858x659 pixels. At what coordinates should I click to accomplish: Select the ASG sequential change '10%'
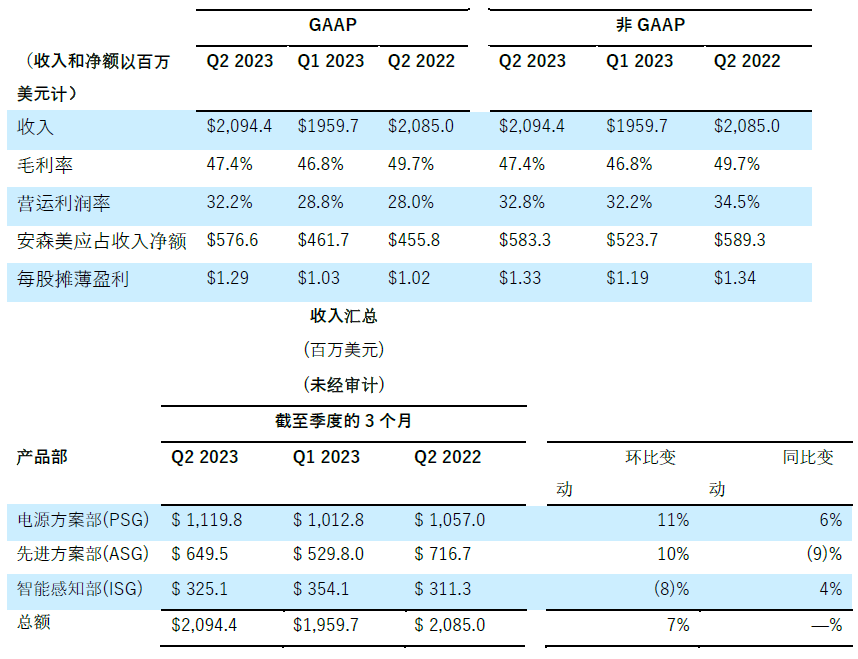click(x=673, y=554)
